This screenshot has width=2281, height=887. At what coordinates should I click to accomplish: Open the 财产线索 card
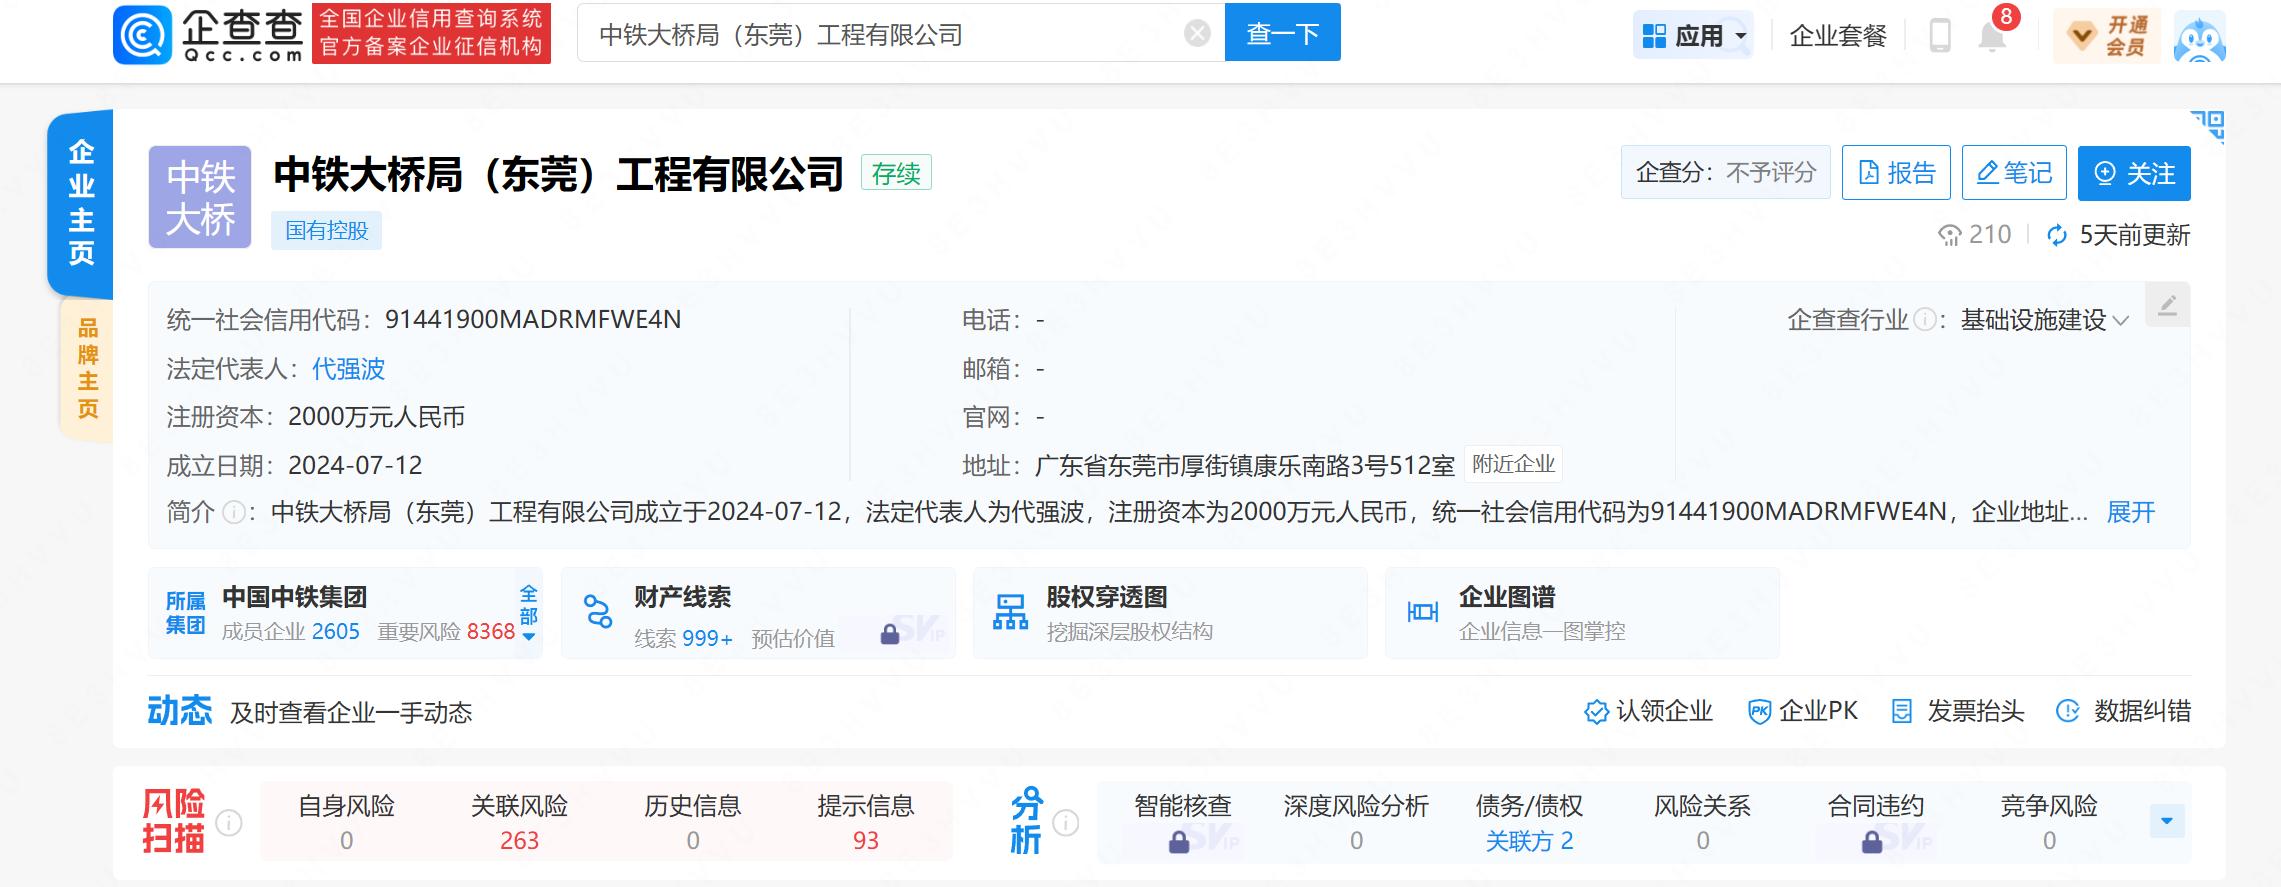pos(758,613)
